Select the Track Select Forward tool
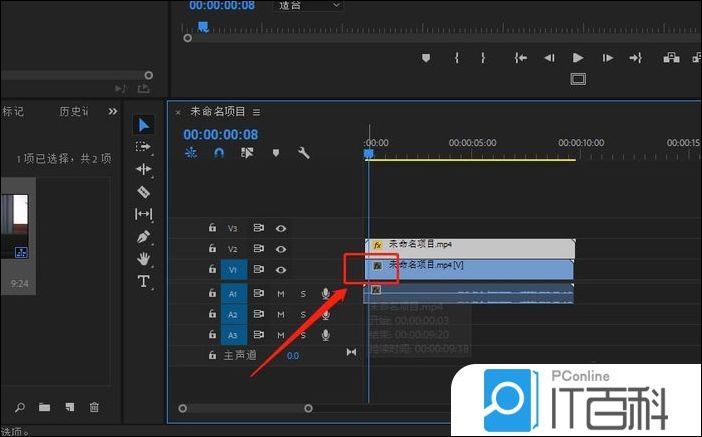The width and height of the screenshot is (702, 437). 144,147
